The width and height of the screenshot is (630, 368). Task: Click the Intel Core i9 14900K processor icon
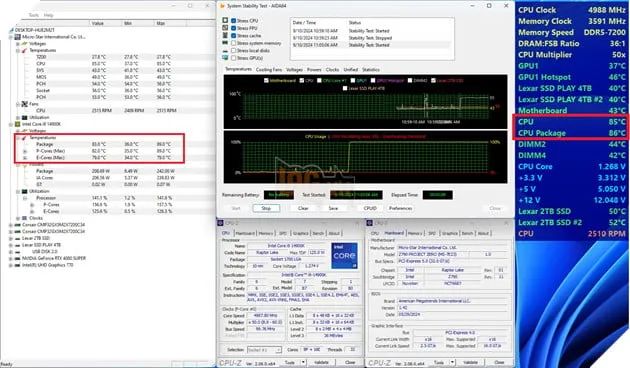[18, 124]
